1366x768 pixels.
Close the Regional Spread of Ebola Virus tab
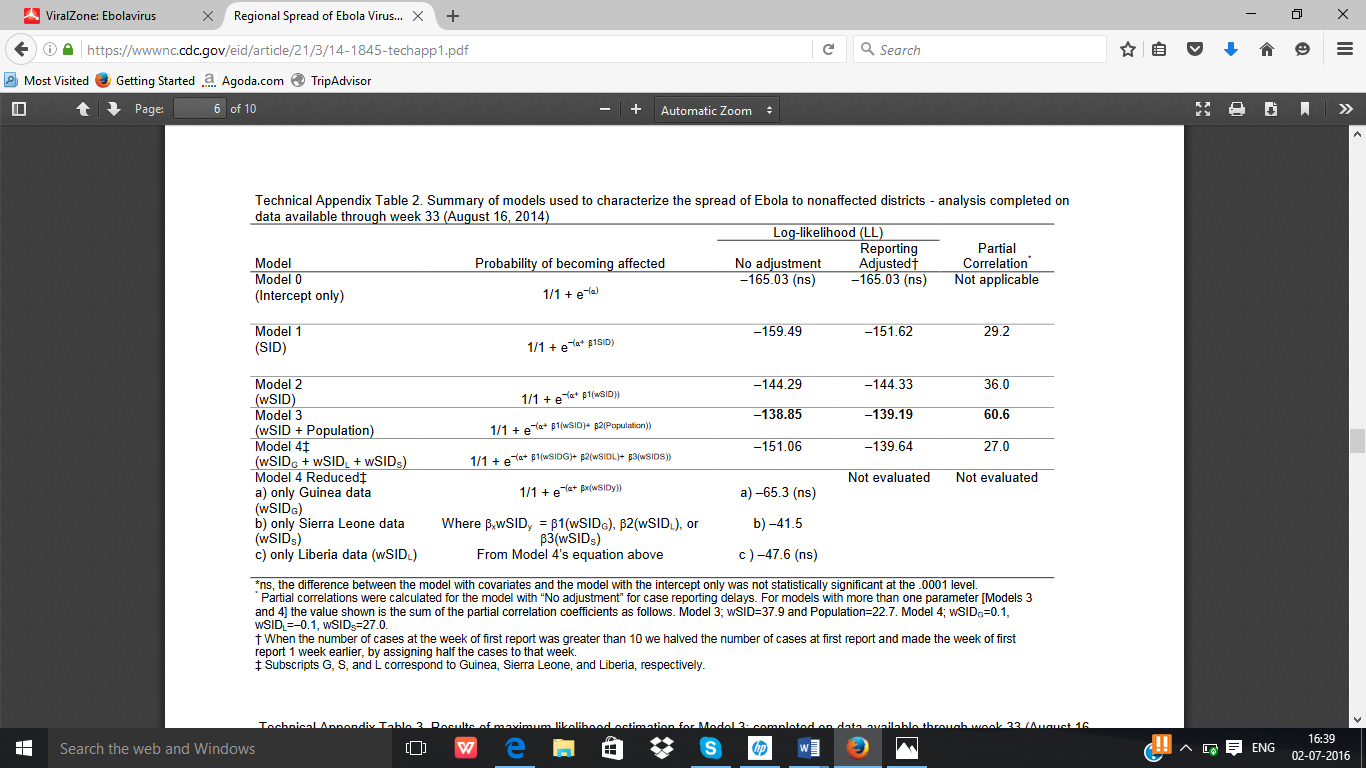click(420, 16)
